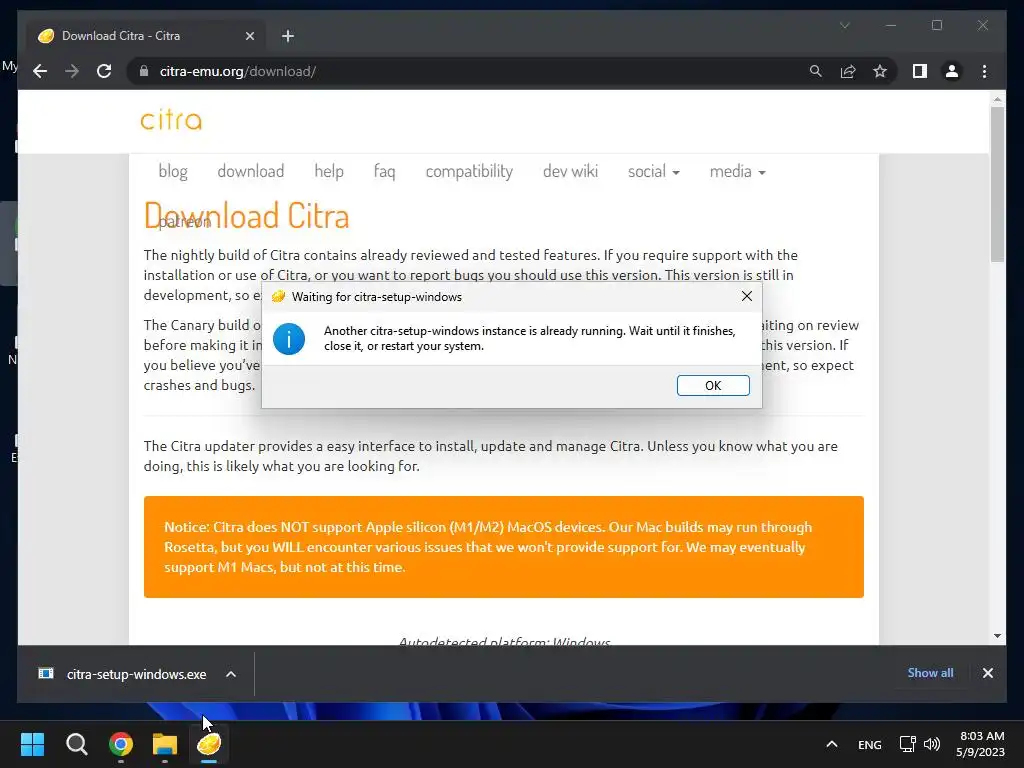Click the blue info icon in dialog
The height and width of the screenshot is (768, 1024).
click(x=289, y=339)
